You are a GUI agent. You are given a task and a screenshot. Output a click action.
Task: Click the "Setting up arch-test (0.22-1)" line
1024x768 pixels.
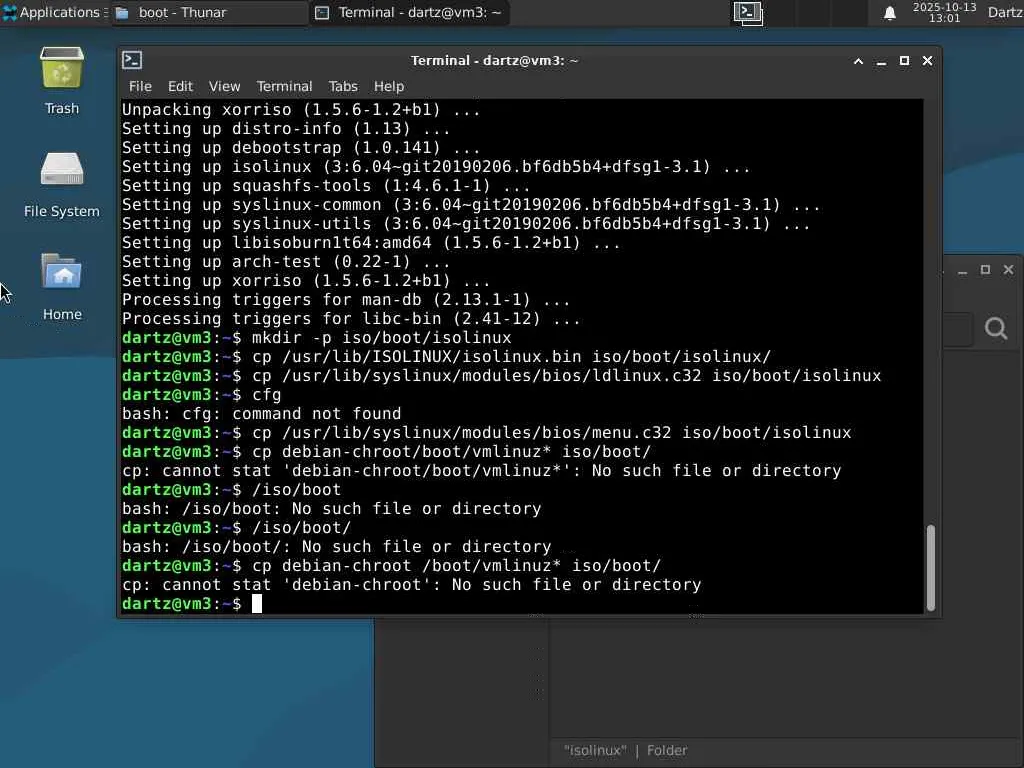click(286, 262)
